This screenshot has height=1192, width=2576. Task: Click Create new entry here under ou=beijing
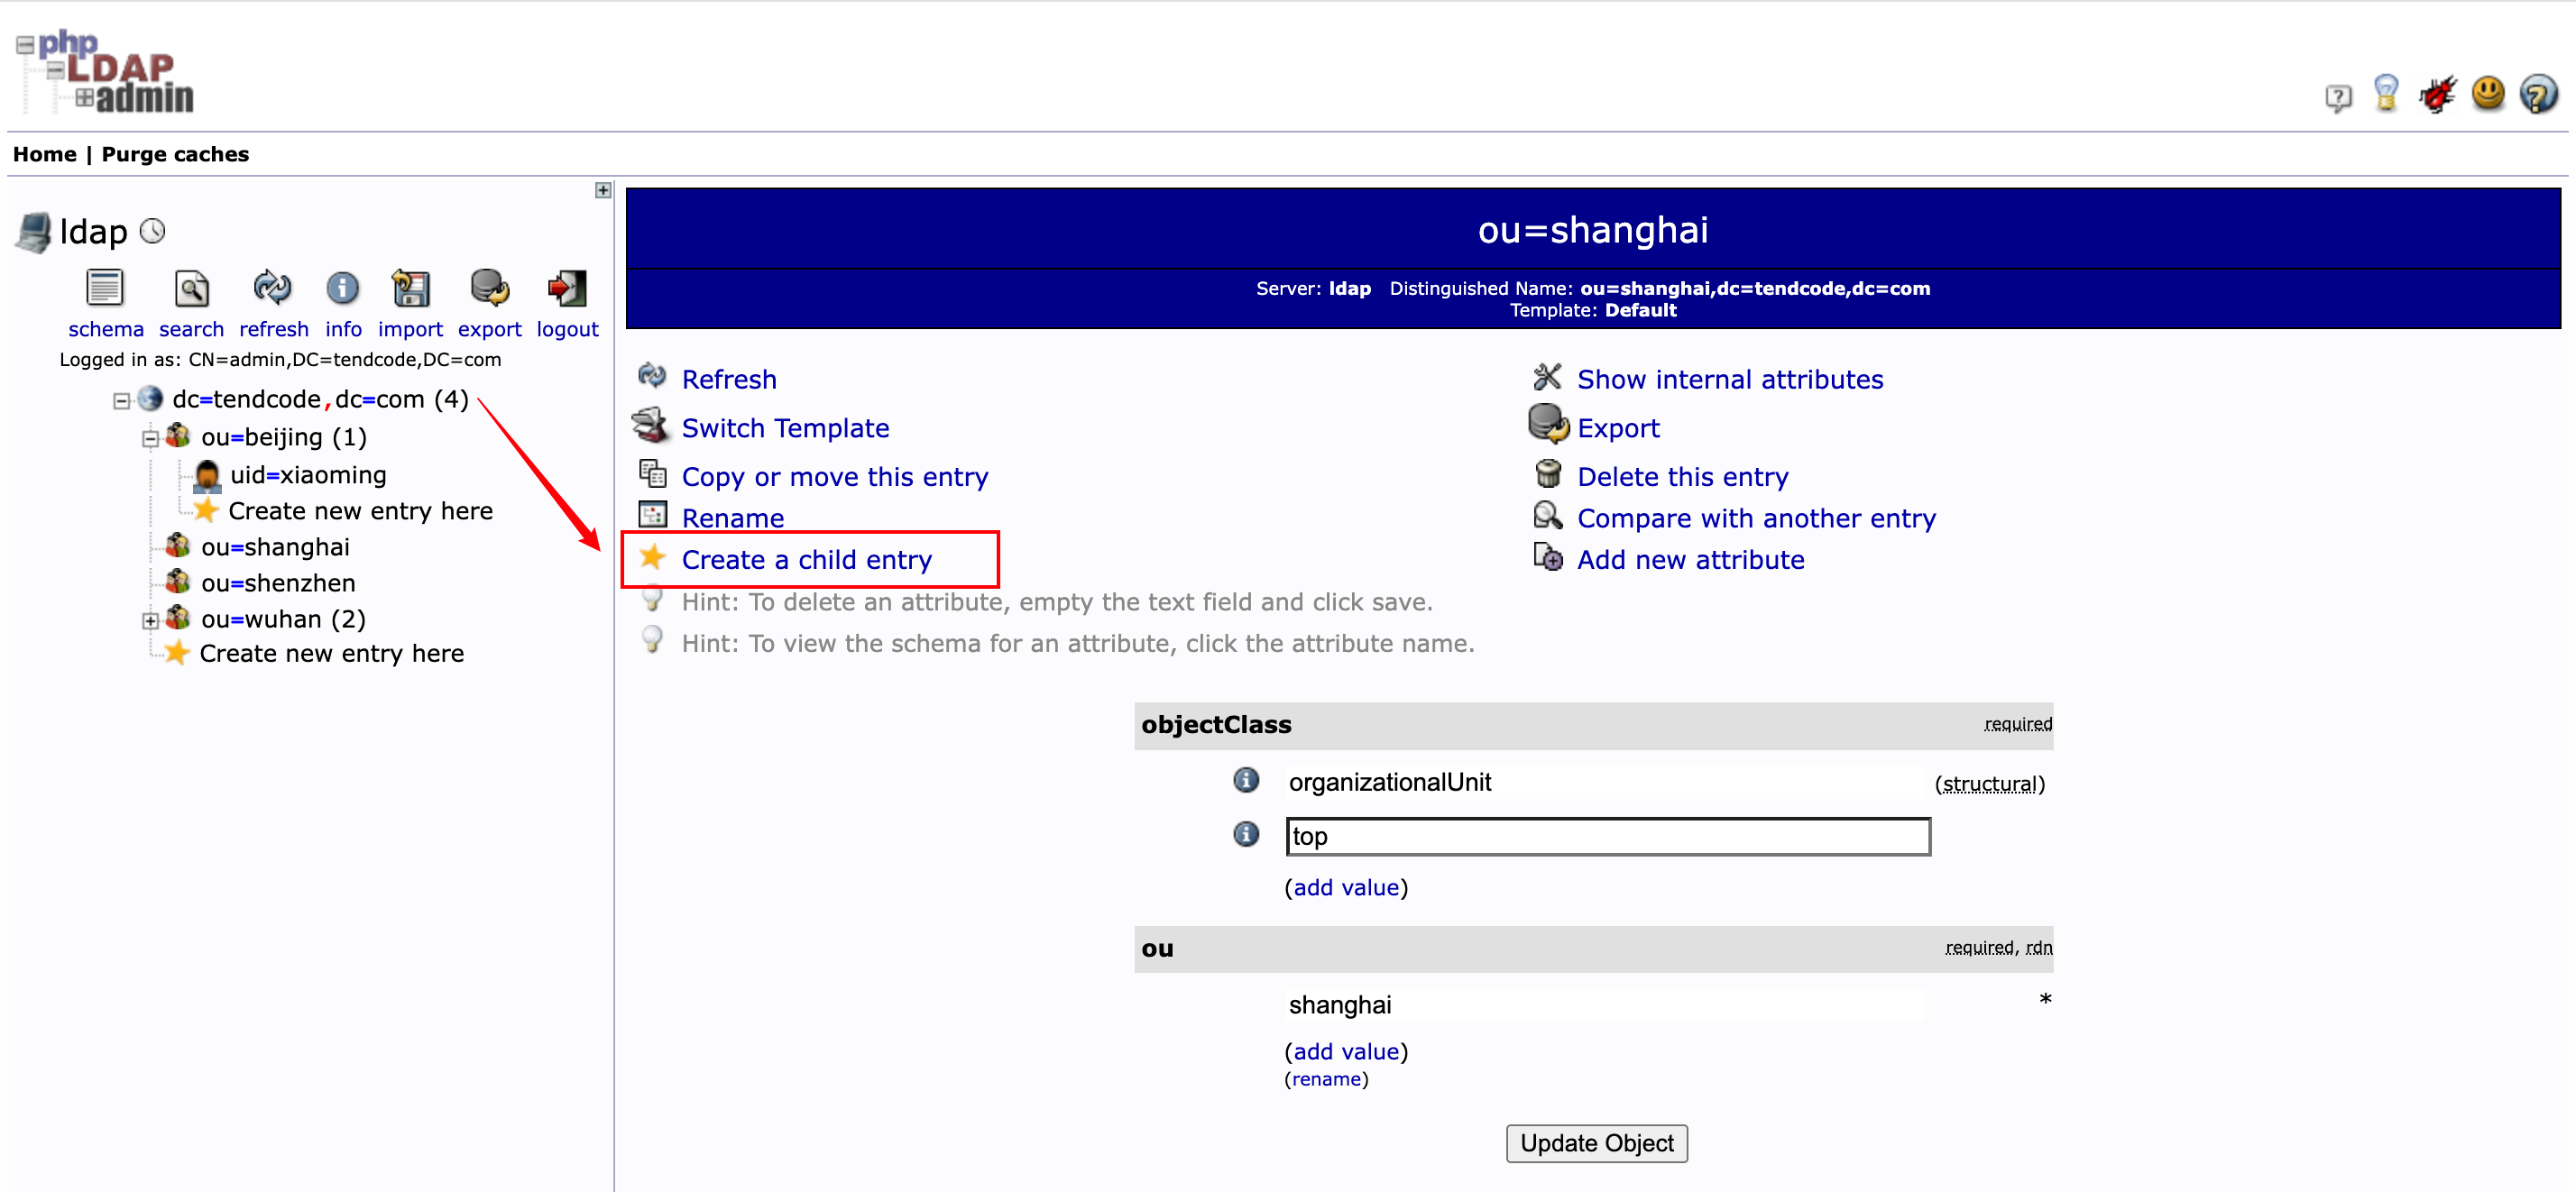[x=360, y=511]
